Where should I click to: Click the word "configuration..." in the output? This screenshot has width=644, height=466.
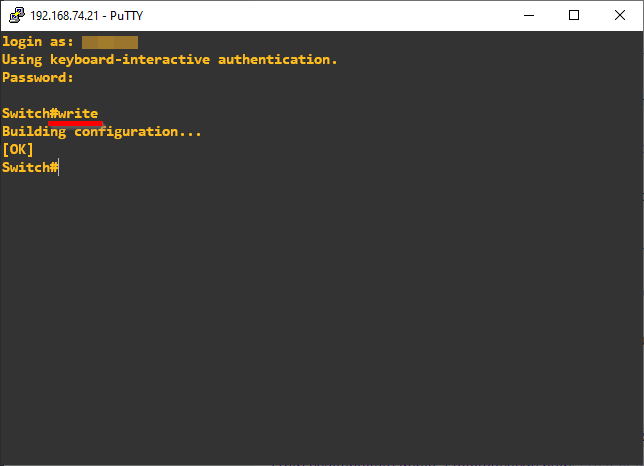[138, 132]
